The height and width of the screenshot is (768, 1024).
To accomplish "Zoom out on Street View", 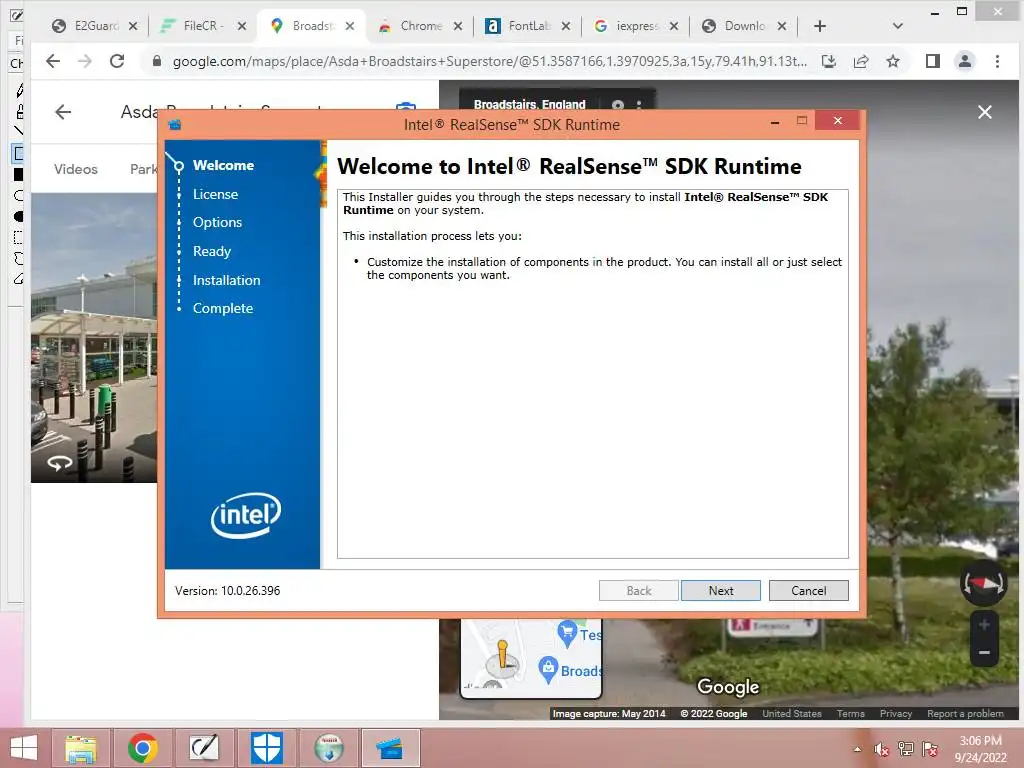I will [x=984, y=652].
